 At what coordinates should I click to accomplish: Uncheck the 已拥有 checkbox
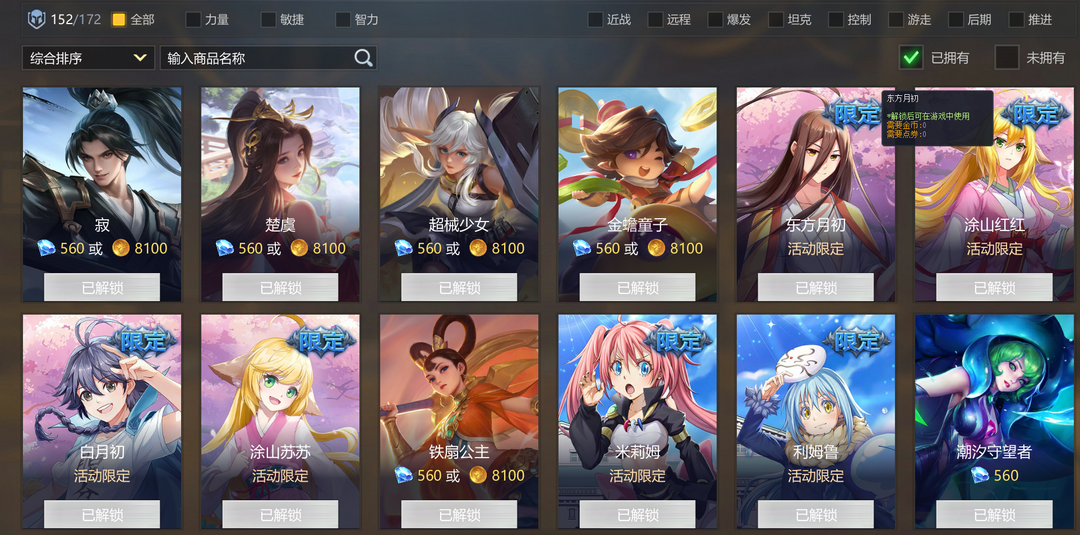pos(911,58)
